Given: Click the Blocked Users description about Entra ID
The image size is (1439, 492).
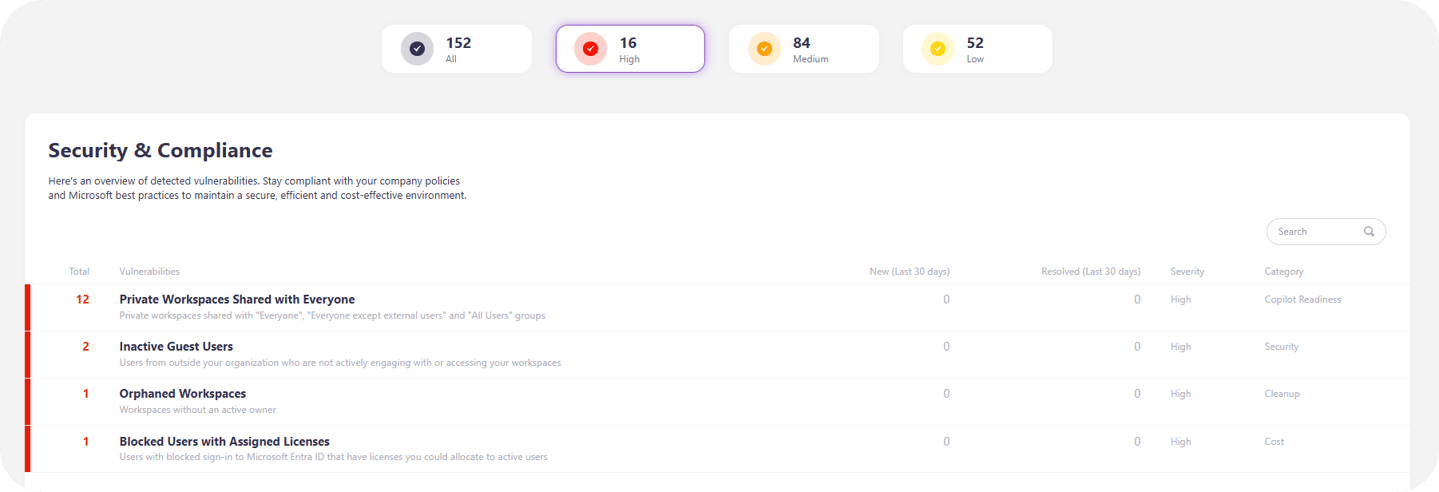Looking at the screenshot, I should tap(333, 457).
